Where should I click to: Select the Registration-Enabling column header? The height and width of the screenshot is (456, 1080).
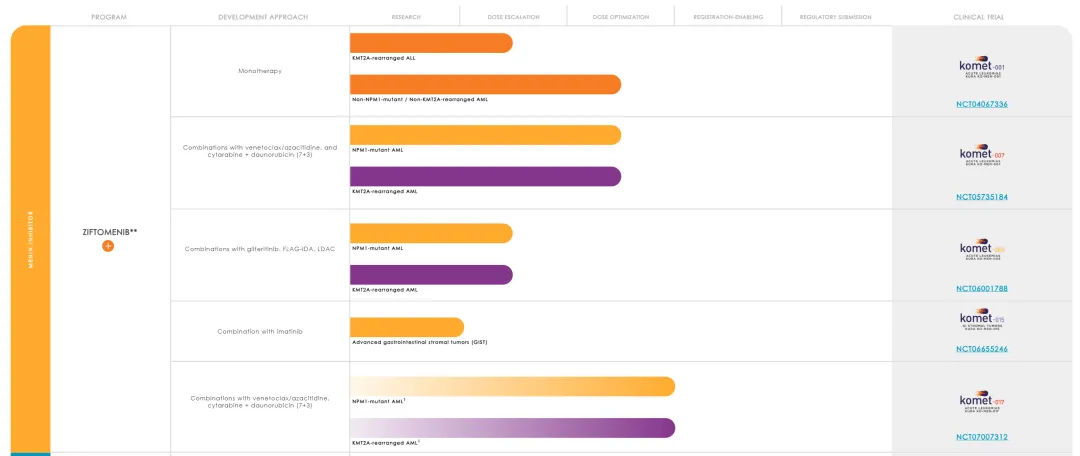coord(728,17)
